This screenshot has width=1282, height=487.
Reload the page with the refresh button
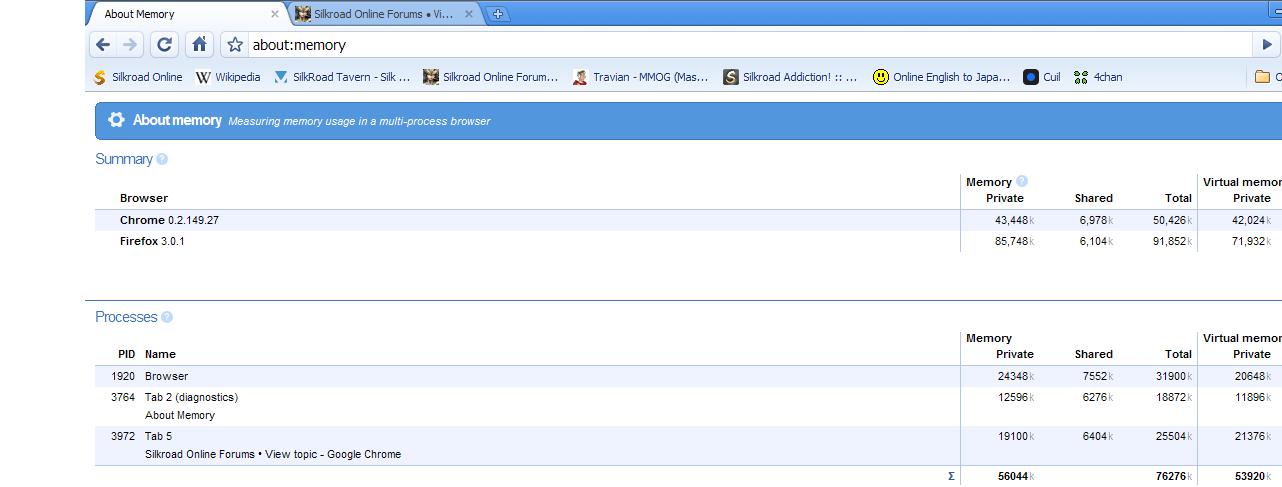click(165, 44)
